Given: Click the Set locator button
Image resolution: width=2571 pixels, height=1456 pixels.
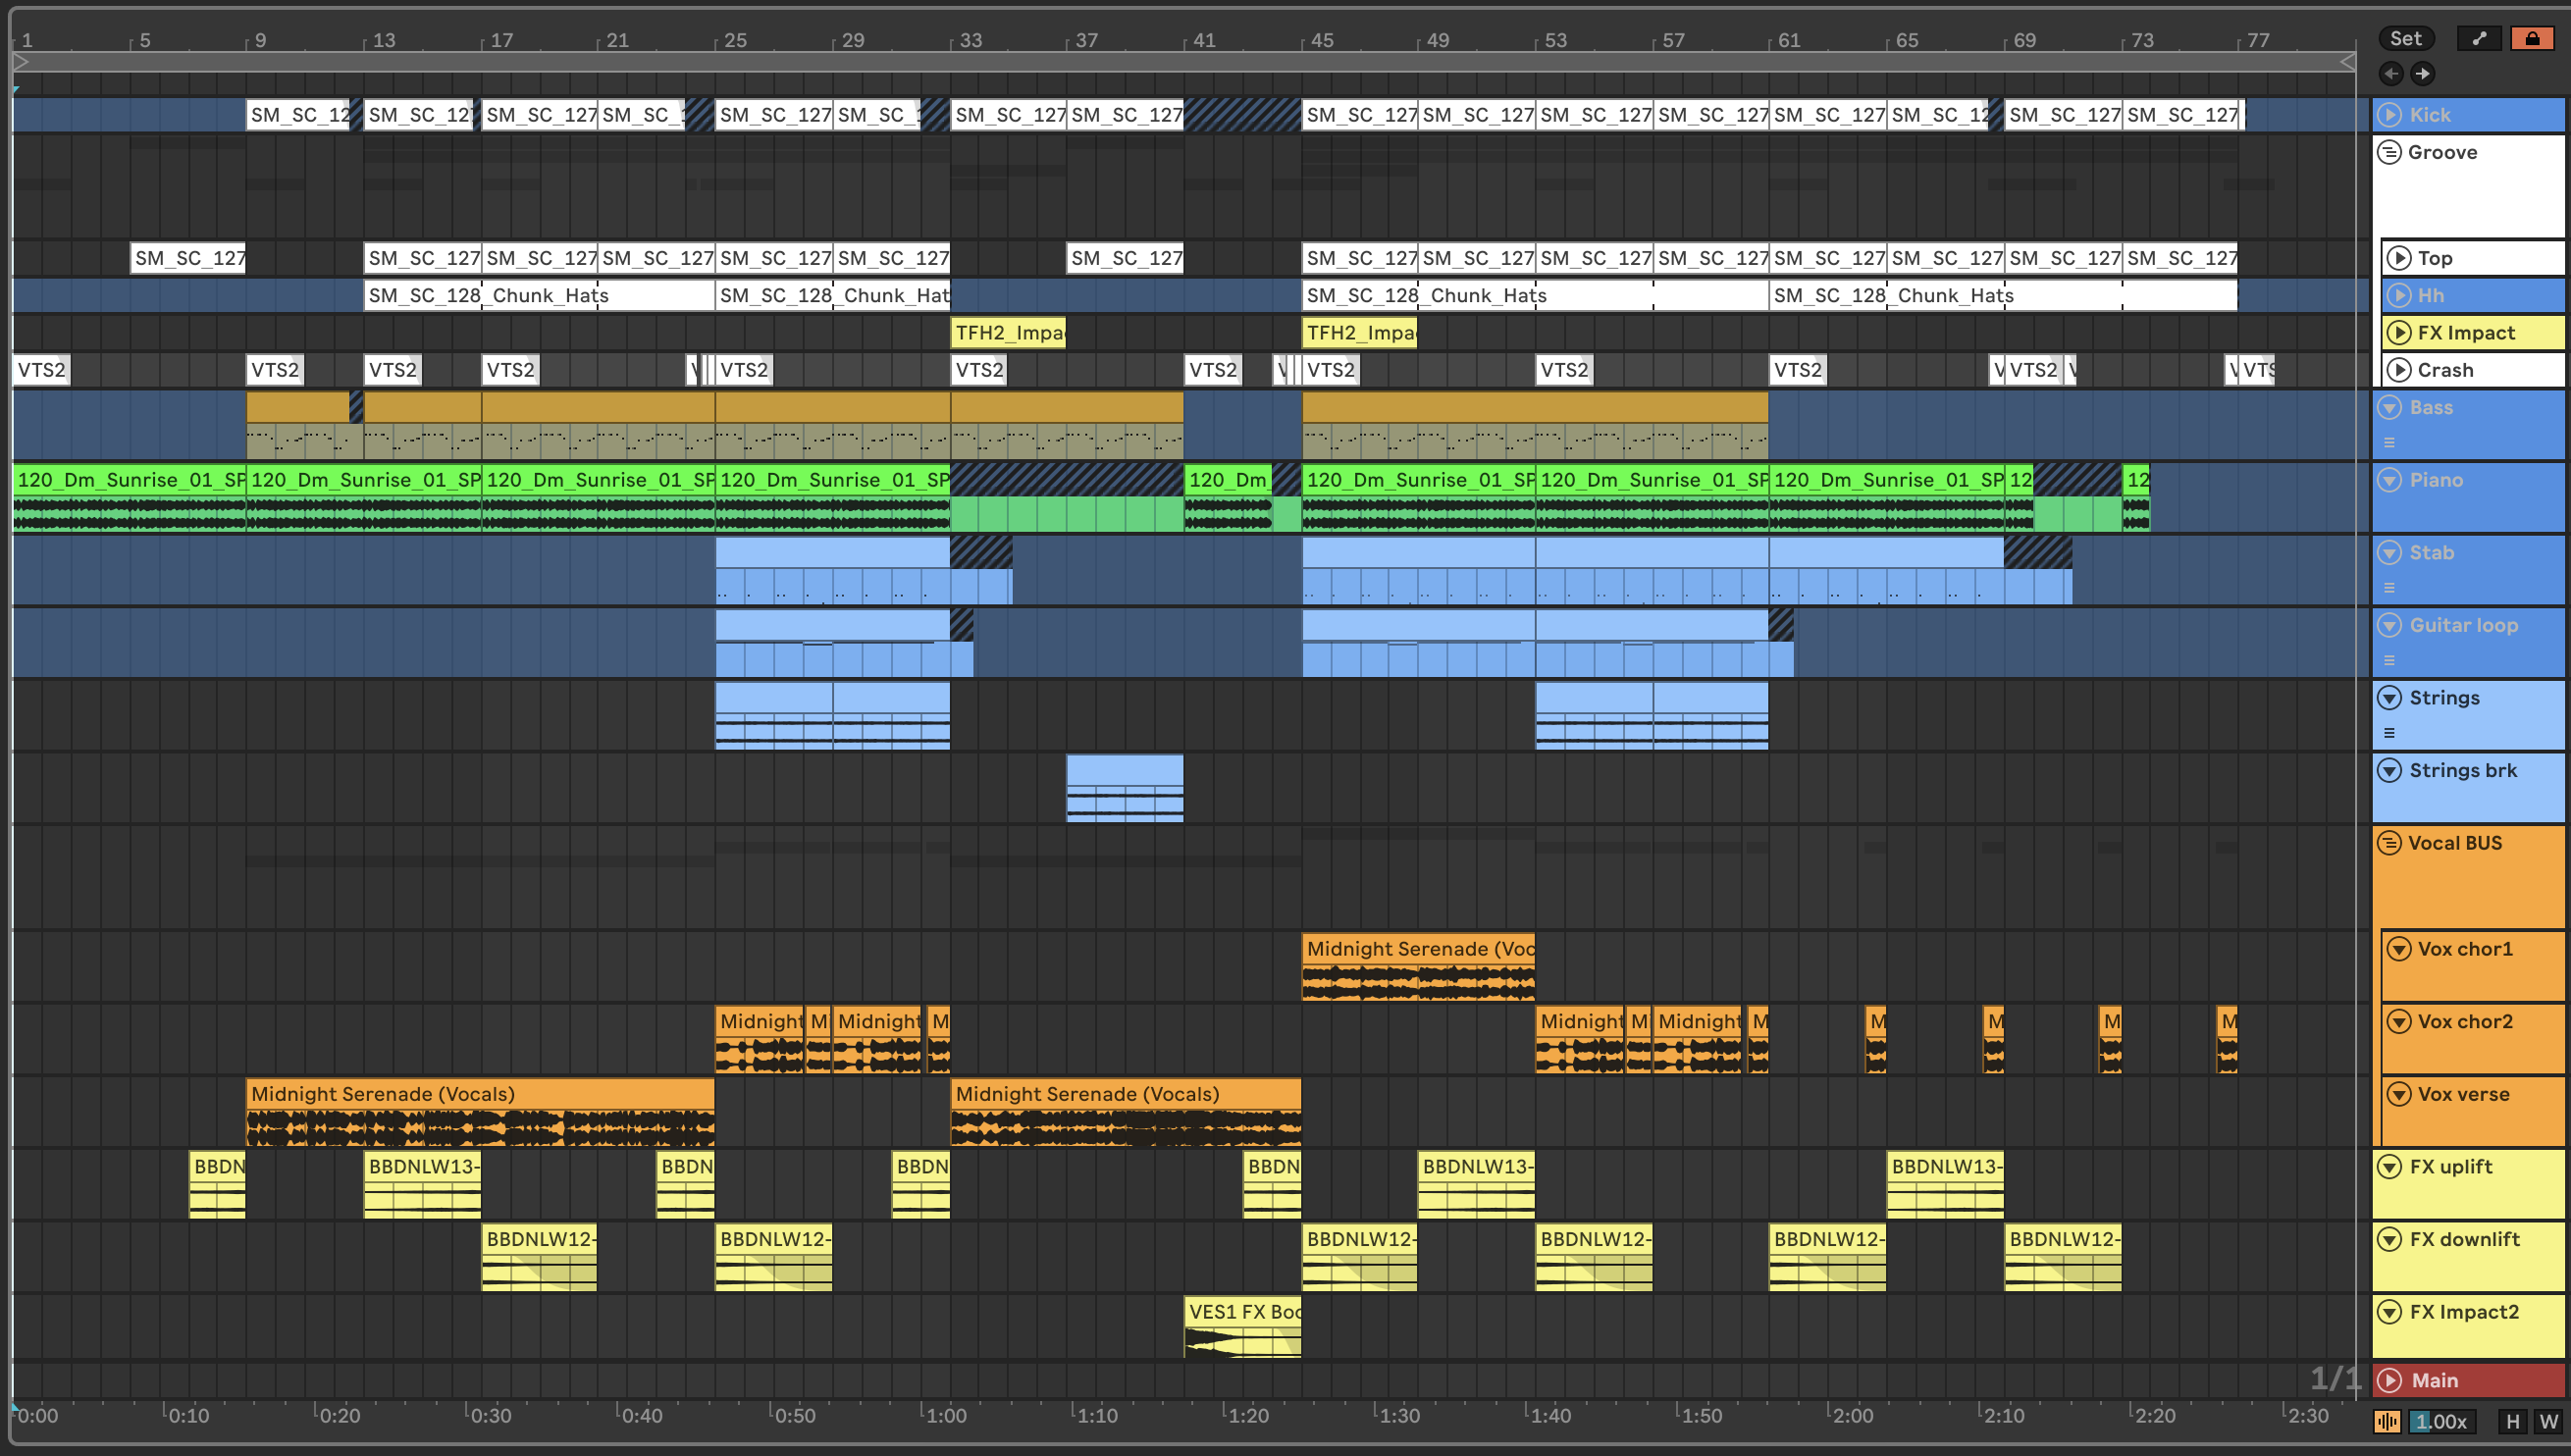Looking at the screenshot, I should coord(2405,38).
